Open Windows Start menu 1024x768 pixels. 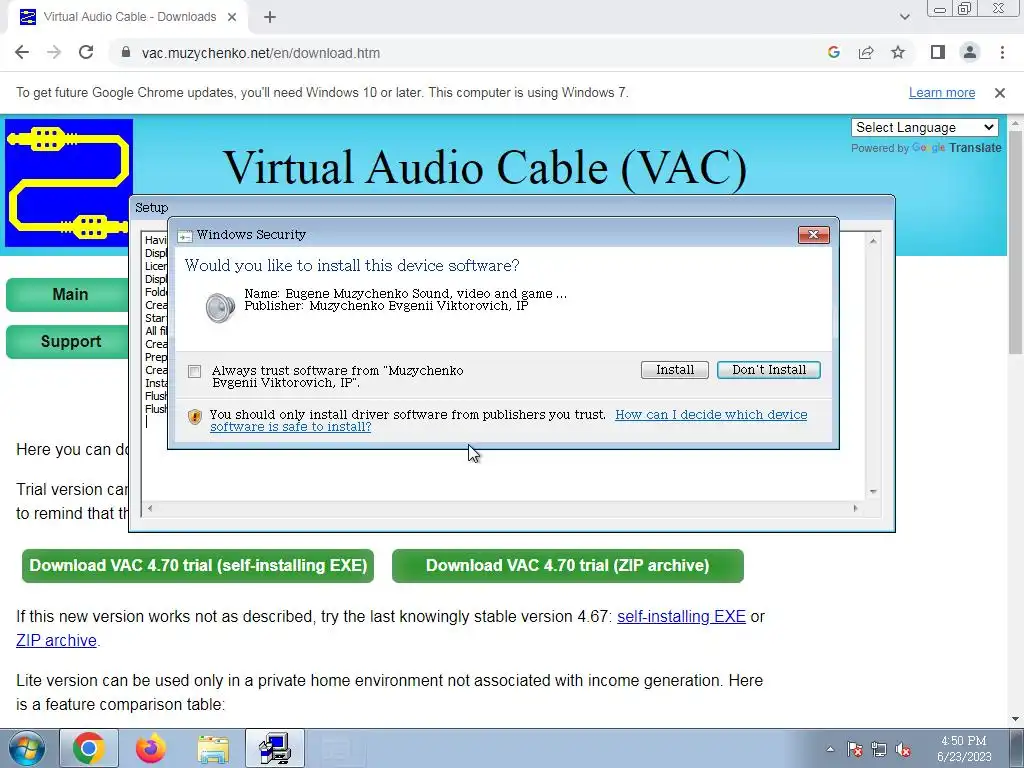pyautogui.click(x=26, y=748)
